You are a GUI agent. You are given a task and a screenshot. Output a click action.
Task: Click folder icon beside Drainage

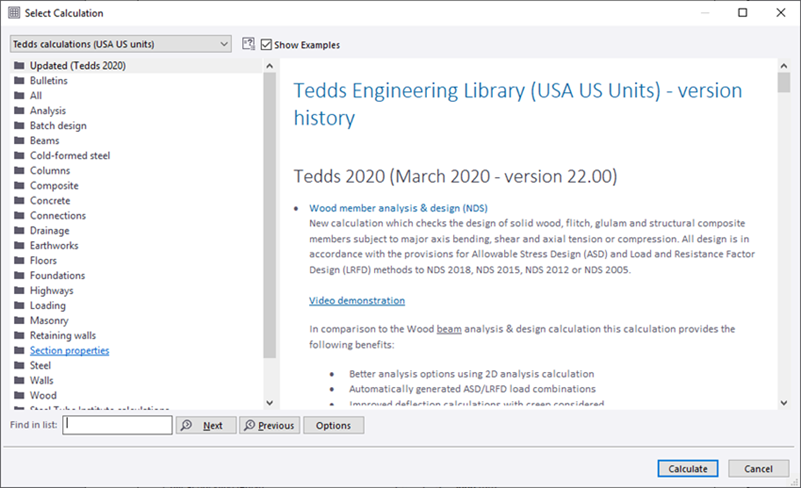point(19,230)
